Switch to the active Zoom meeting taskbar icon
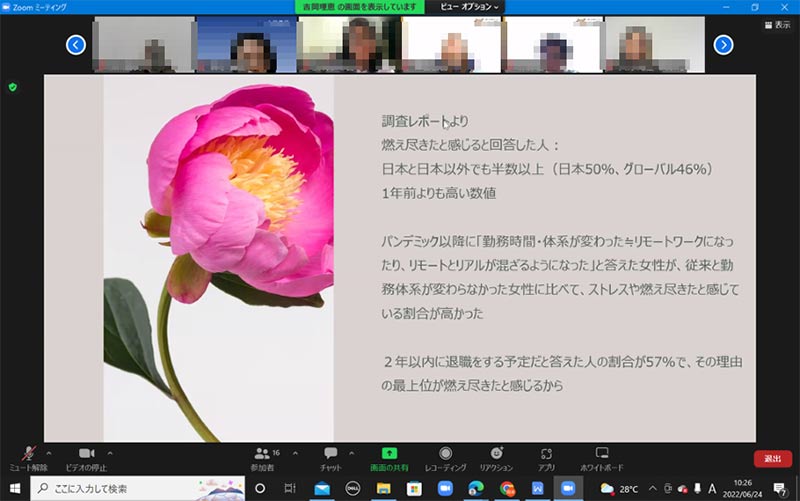Image resolution: width=800 pixels, height=501 pixels. tap(568, 489)
